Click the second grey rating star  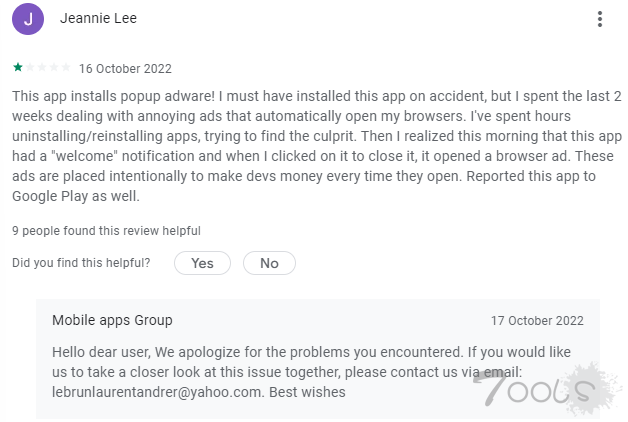click(x=29, y=68)
